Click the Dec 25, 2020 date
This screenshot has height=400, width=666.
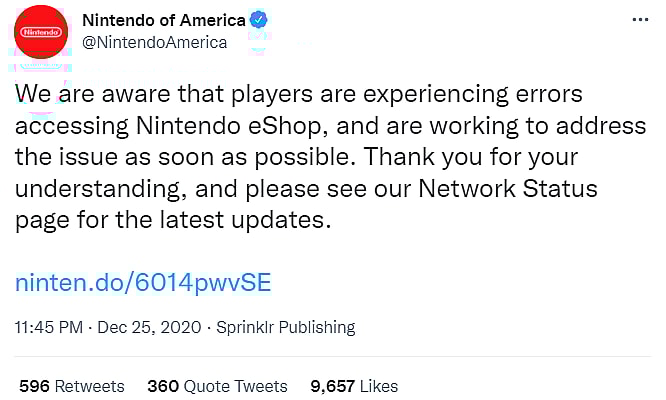click(149, 327)
